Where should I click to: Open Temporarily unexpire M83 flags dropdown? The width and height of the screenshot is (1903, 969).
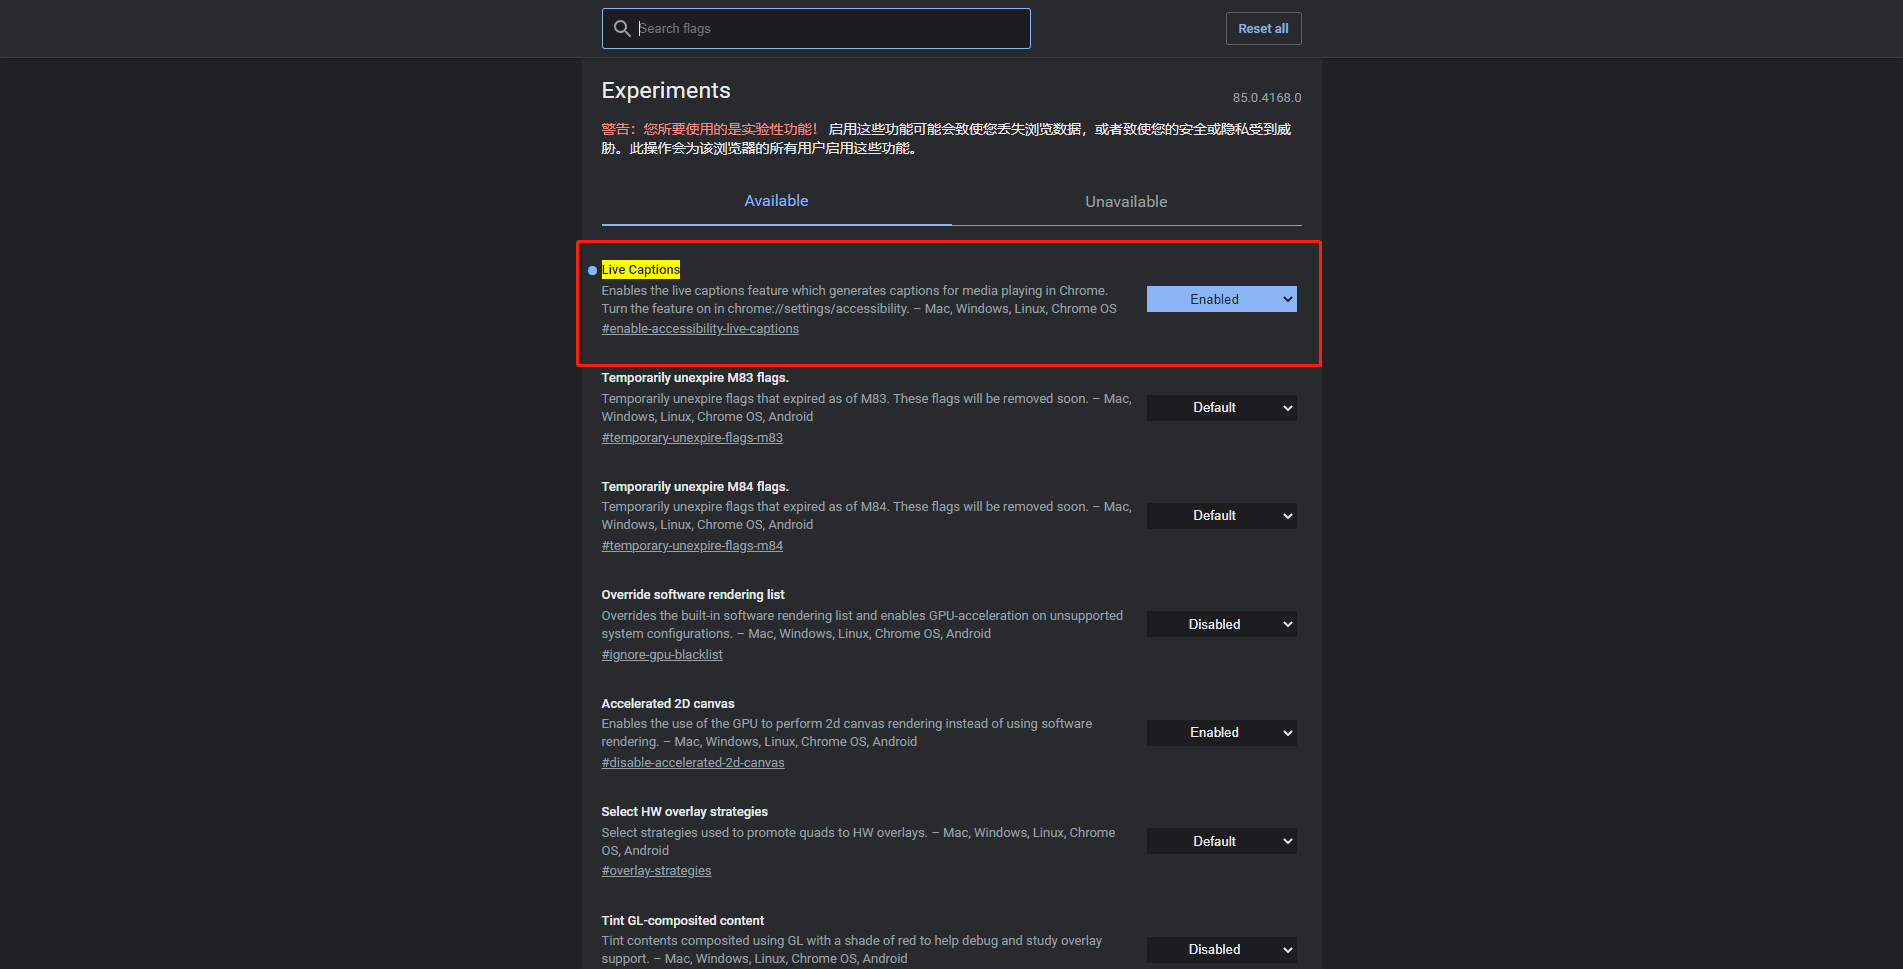coord(1221,408)
